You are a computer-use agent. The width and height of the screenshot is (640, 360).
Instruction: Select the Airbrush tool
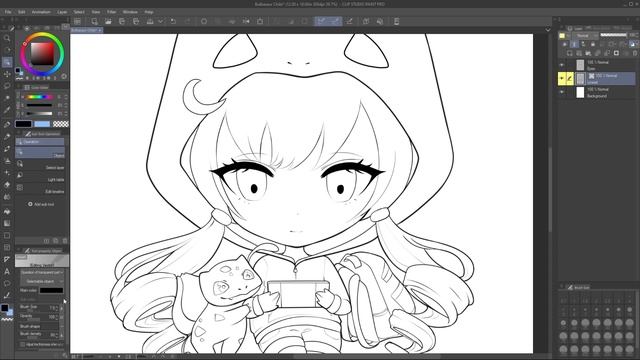[7, 160]
